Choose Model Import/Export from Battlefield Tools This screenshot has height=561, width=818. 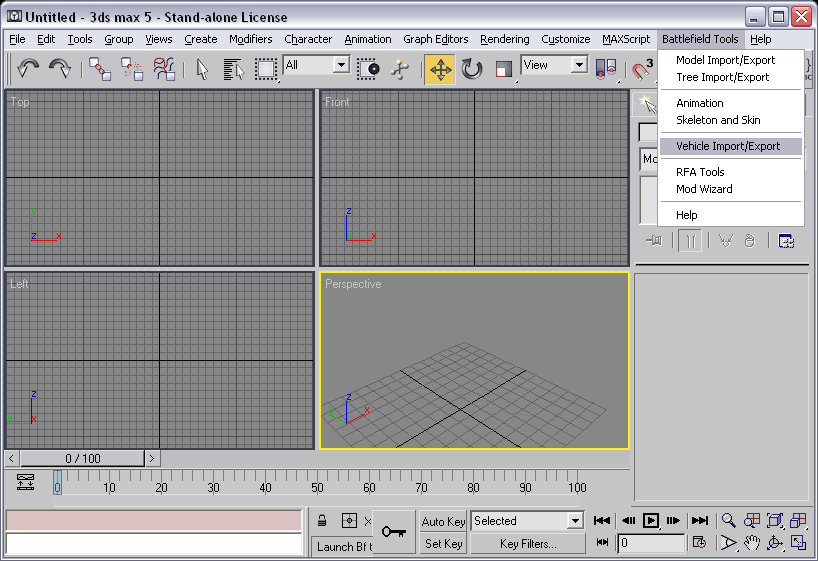click(x=731, y=60)
